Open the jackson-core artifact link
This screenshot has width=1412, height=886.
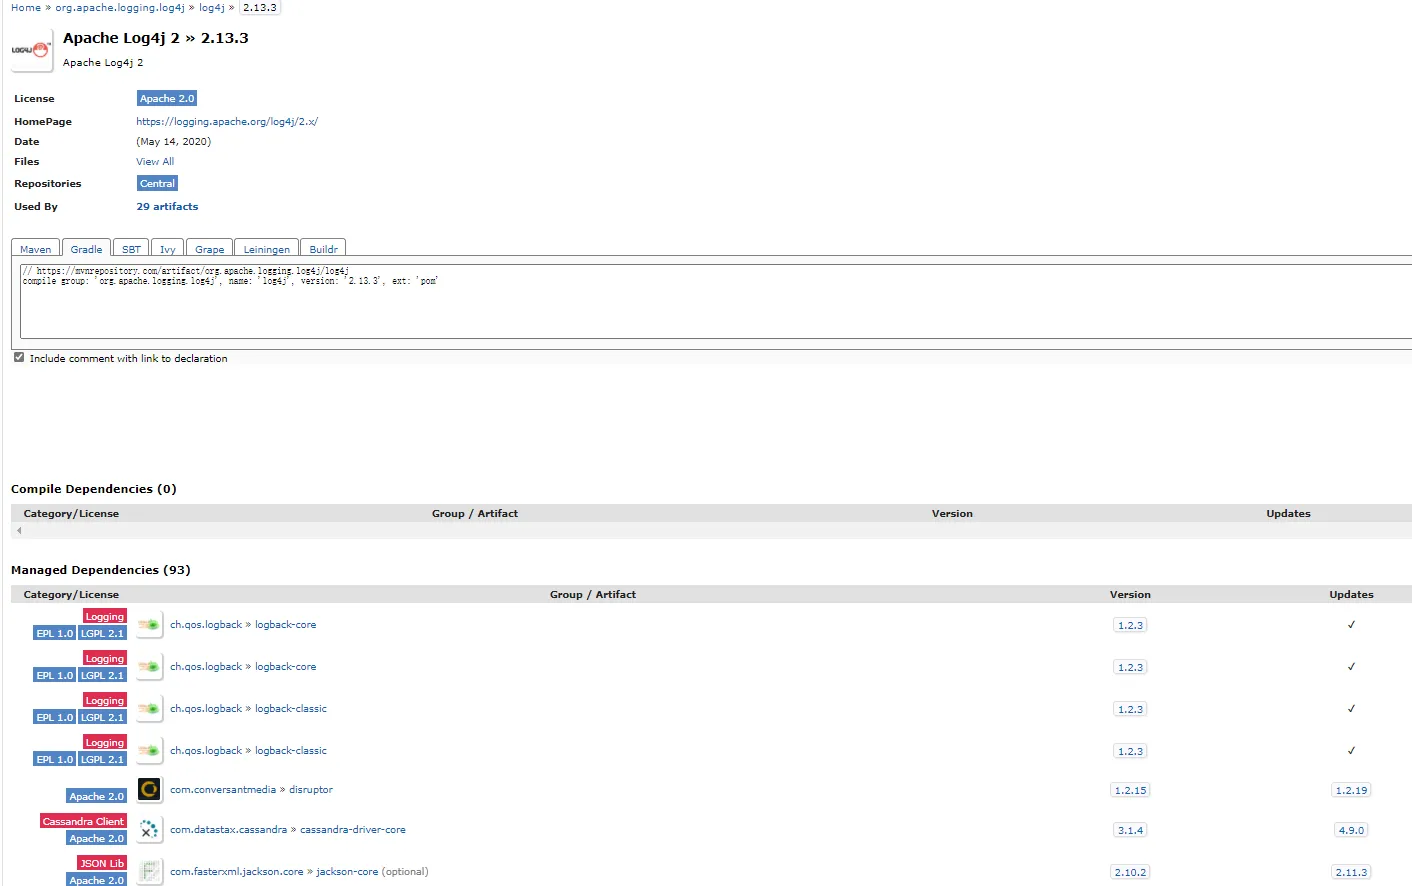[347, 872]
